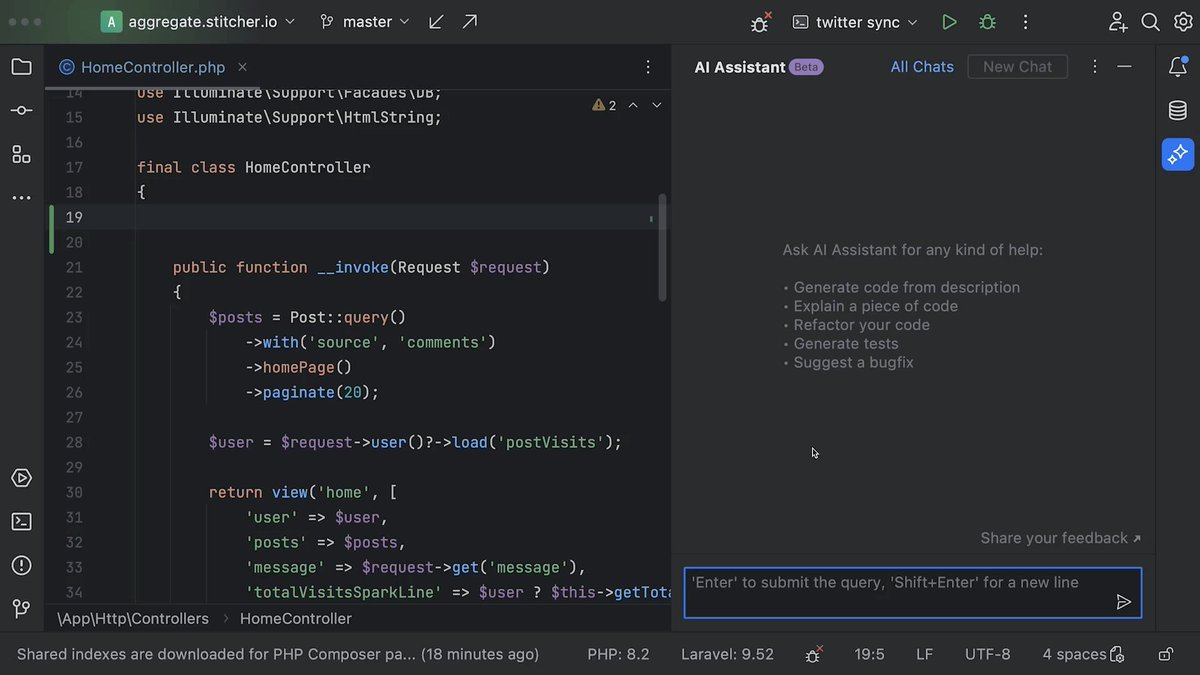Screen dimensions: 1200x675
Task: Open the 4 spaces indentation dropdown
Action: [1076, 653]
